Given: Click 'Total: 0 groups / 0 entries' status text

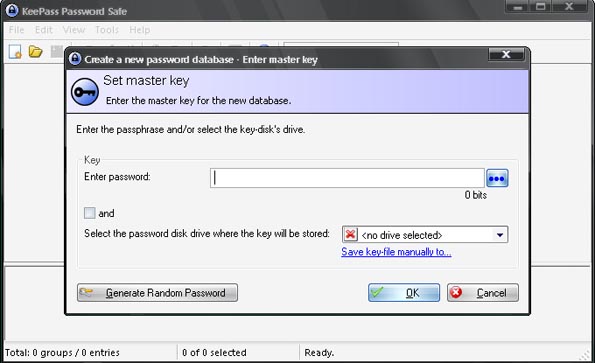Looking at the screenshot, I should click(x=62, y=353).
